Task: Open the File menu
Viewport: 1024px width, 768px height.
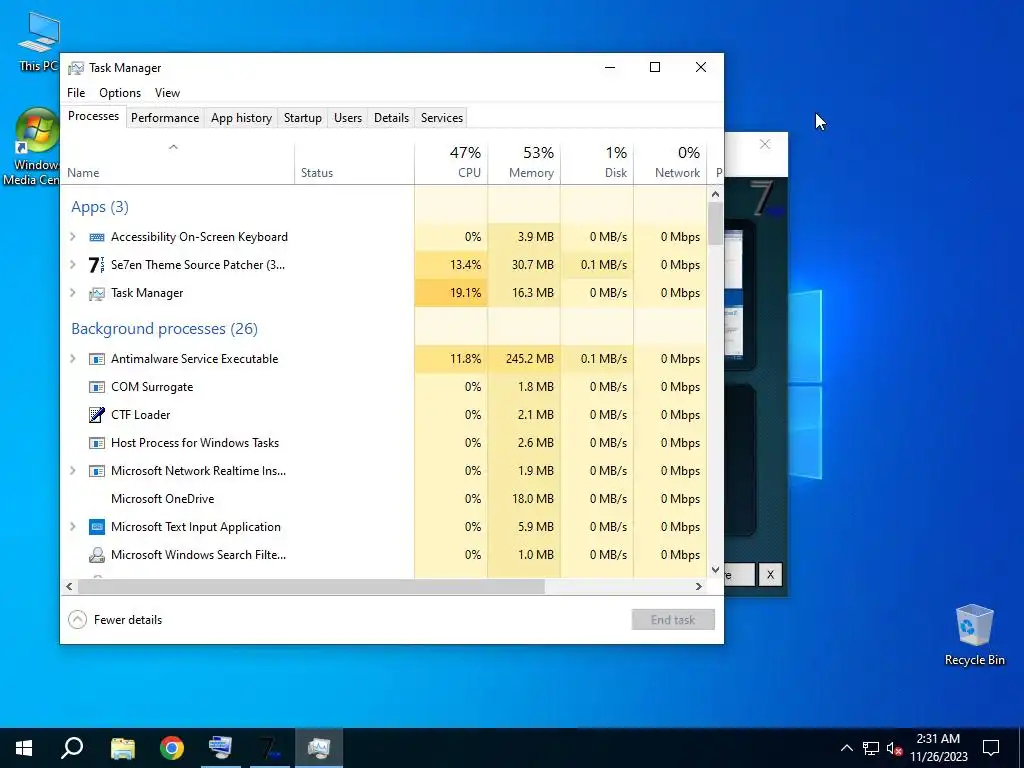Action: coord(76,93)
